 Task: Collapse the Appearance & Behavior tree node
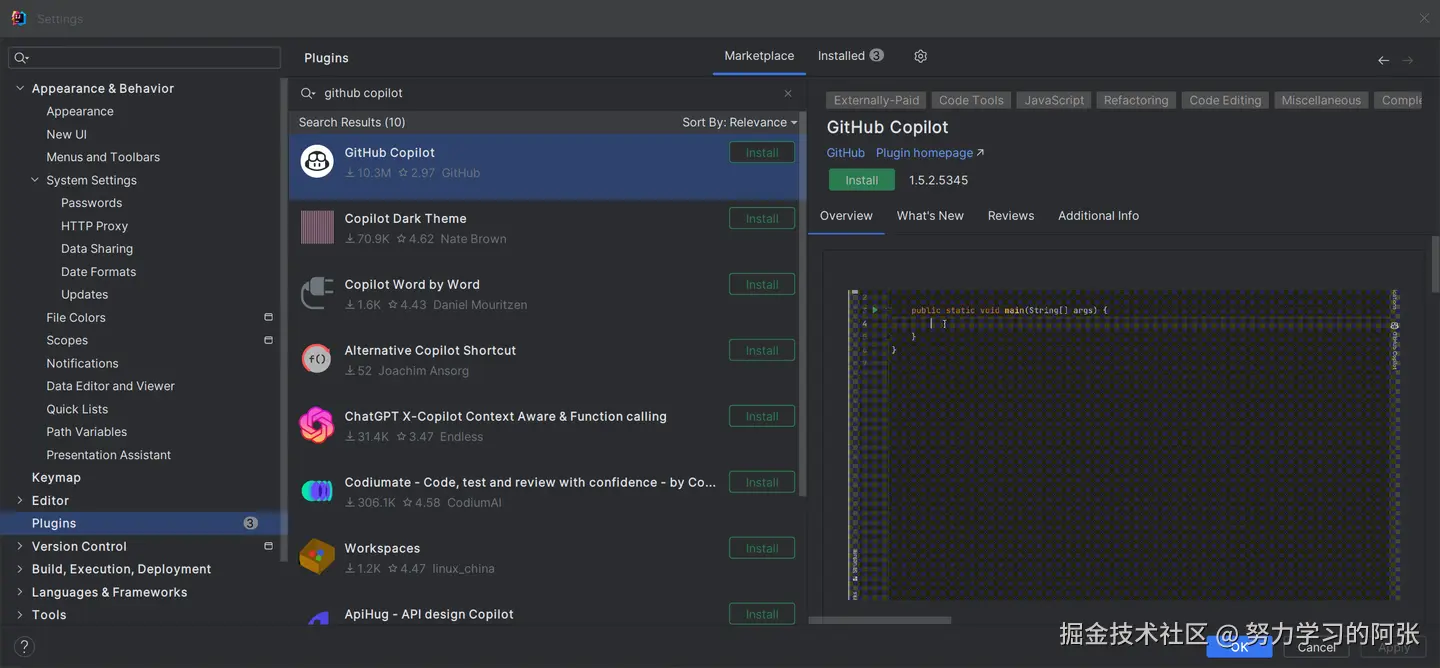pyautogui.click(x=20, y=88)
